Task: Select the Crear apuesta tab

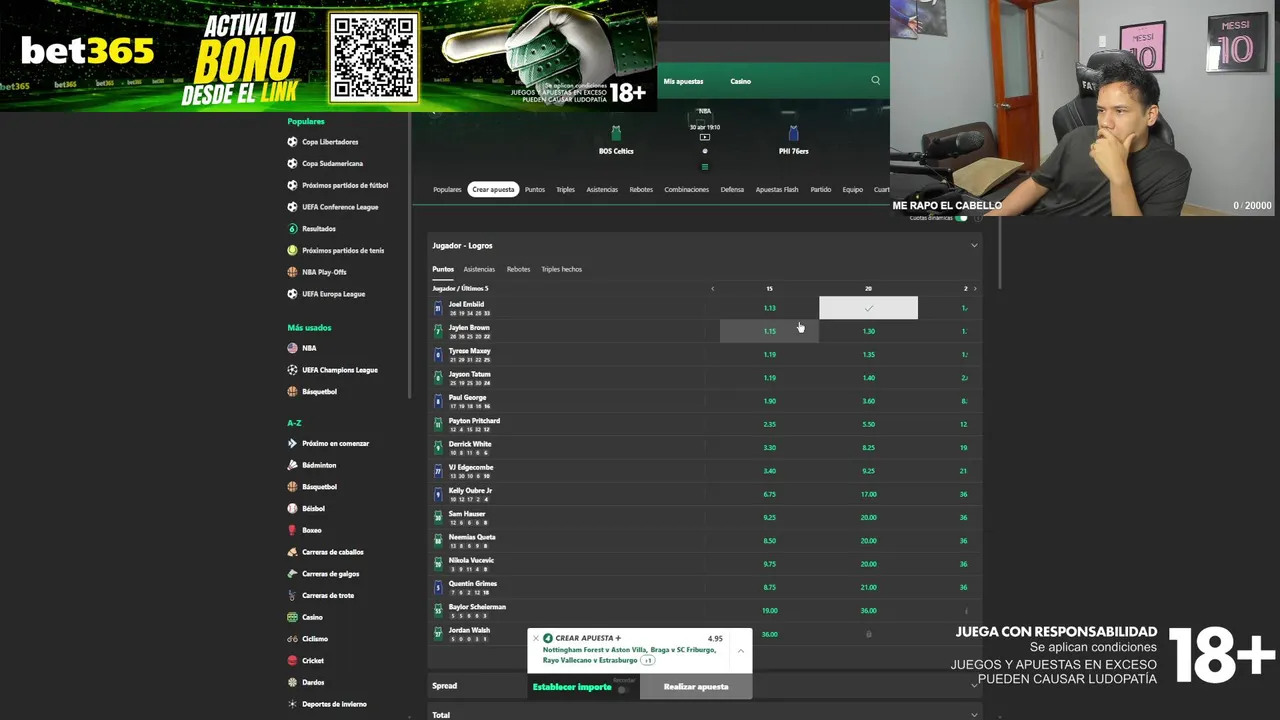Action: pos(493,189)
